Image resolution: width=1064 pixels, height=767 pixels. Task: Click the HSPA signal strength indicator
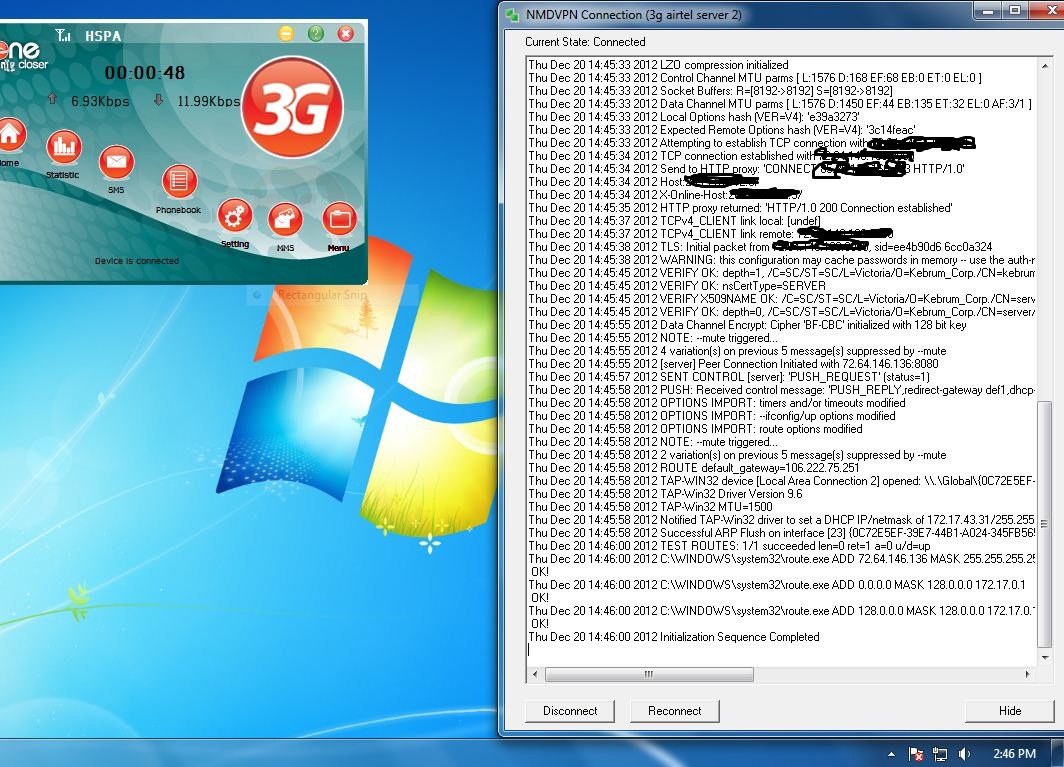(63, 35)
